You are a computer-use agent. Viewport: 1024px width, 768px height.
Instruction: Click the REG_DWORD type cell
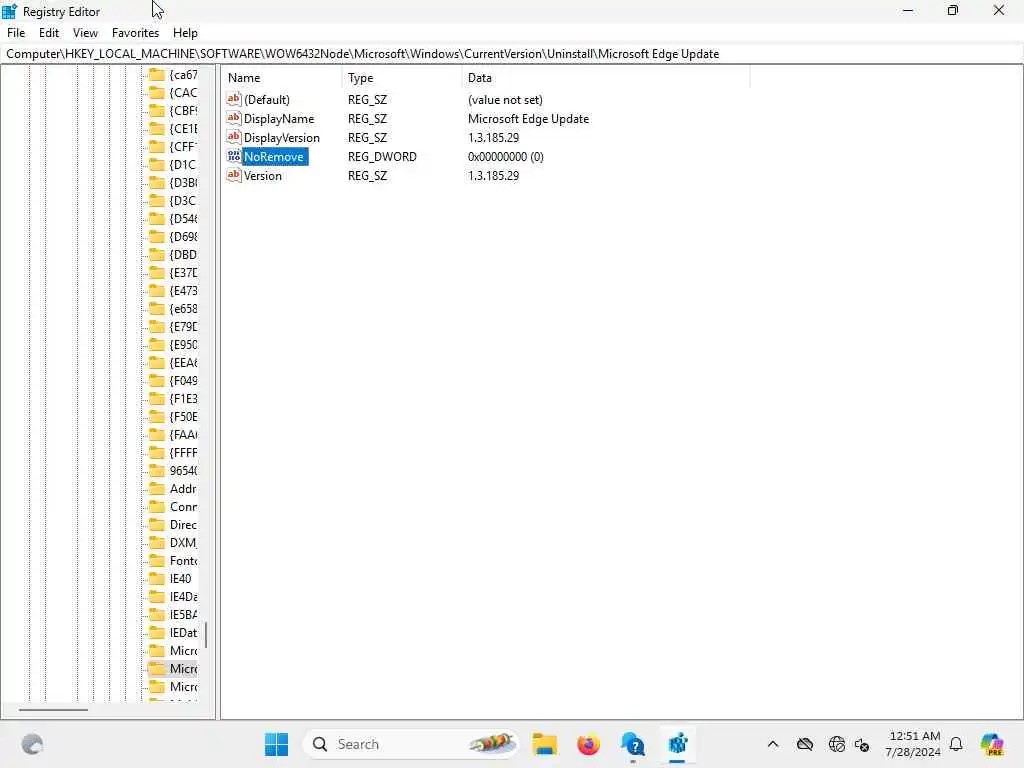click(382, 157)
